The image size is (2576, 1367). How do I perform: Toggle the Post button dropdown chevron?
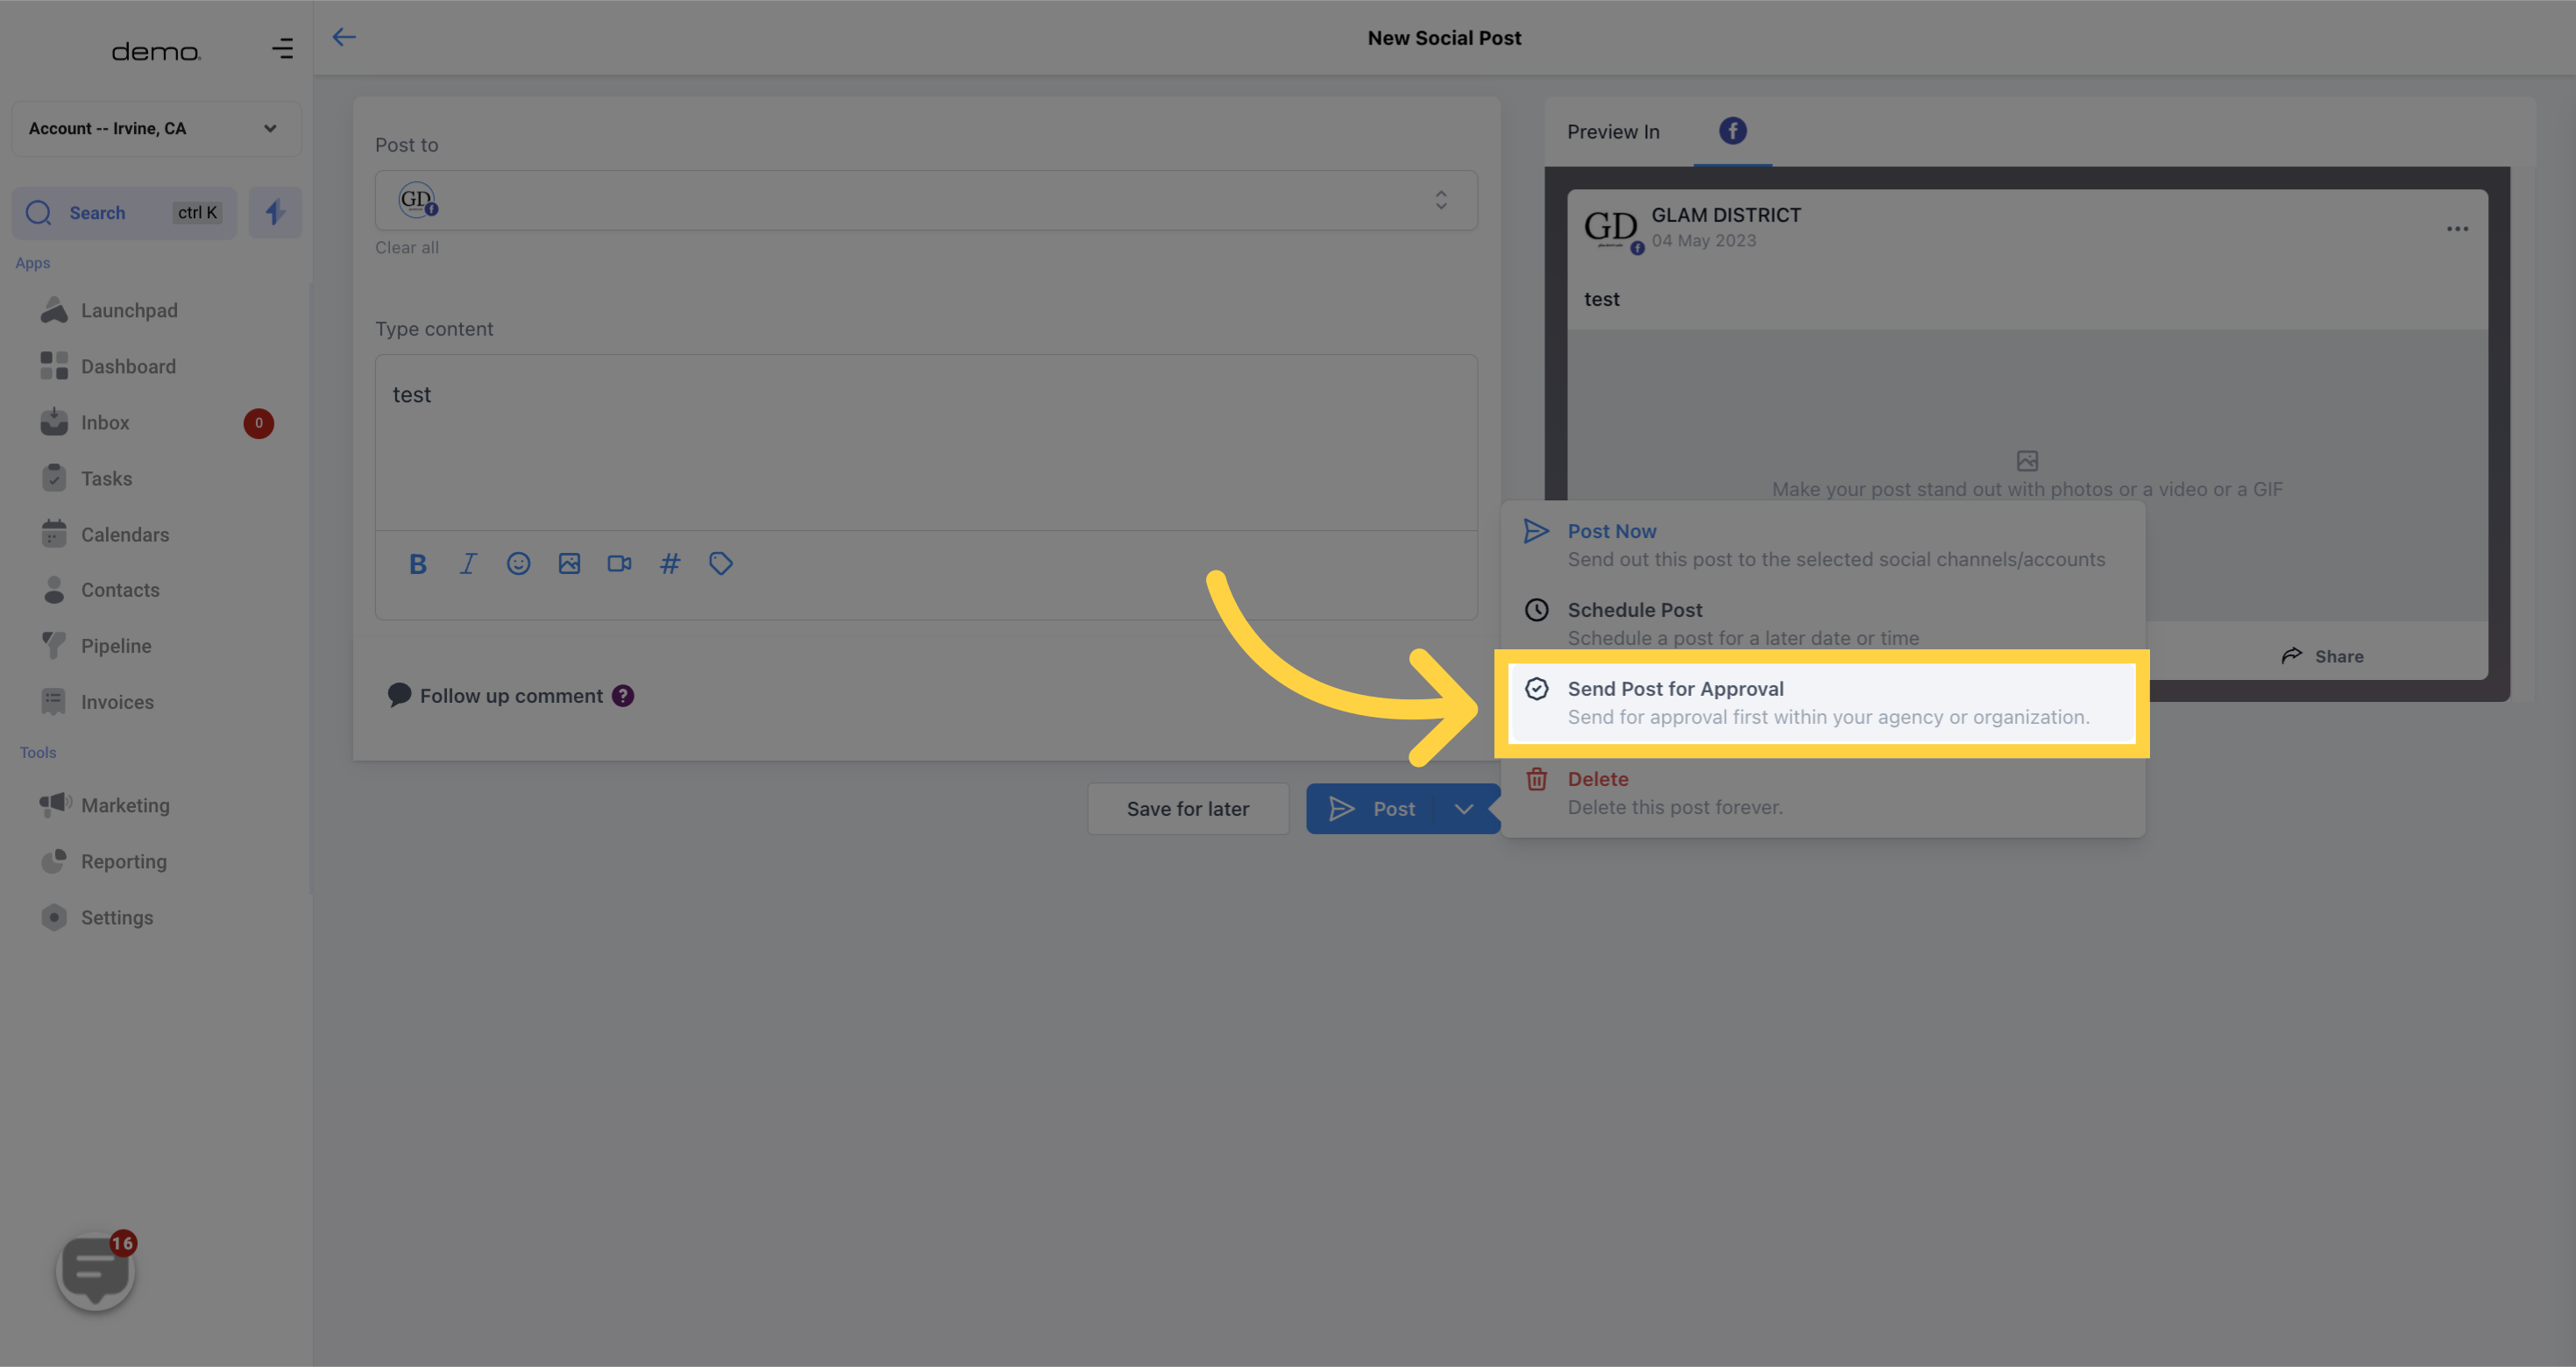1463,809
